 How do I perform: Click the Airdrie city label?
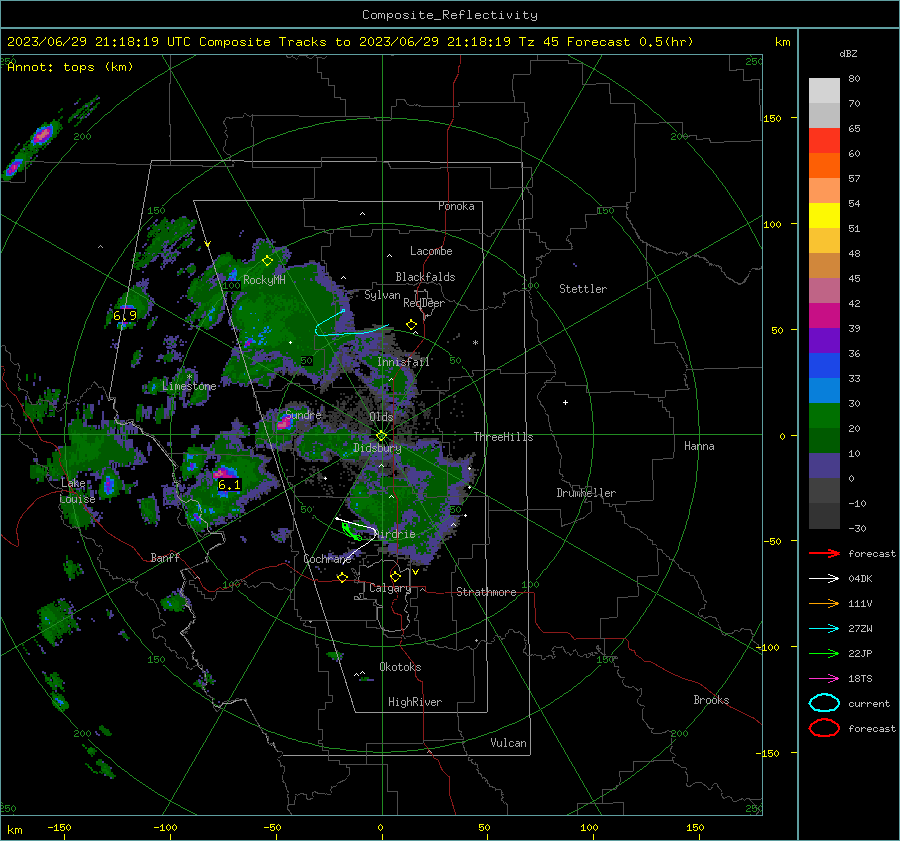(x=394, y=534)
